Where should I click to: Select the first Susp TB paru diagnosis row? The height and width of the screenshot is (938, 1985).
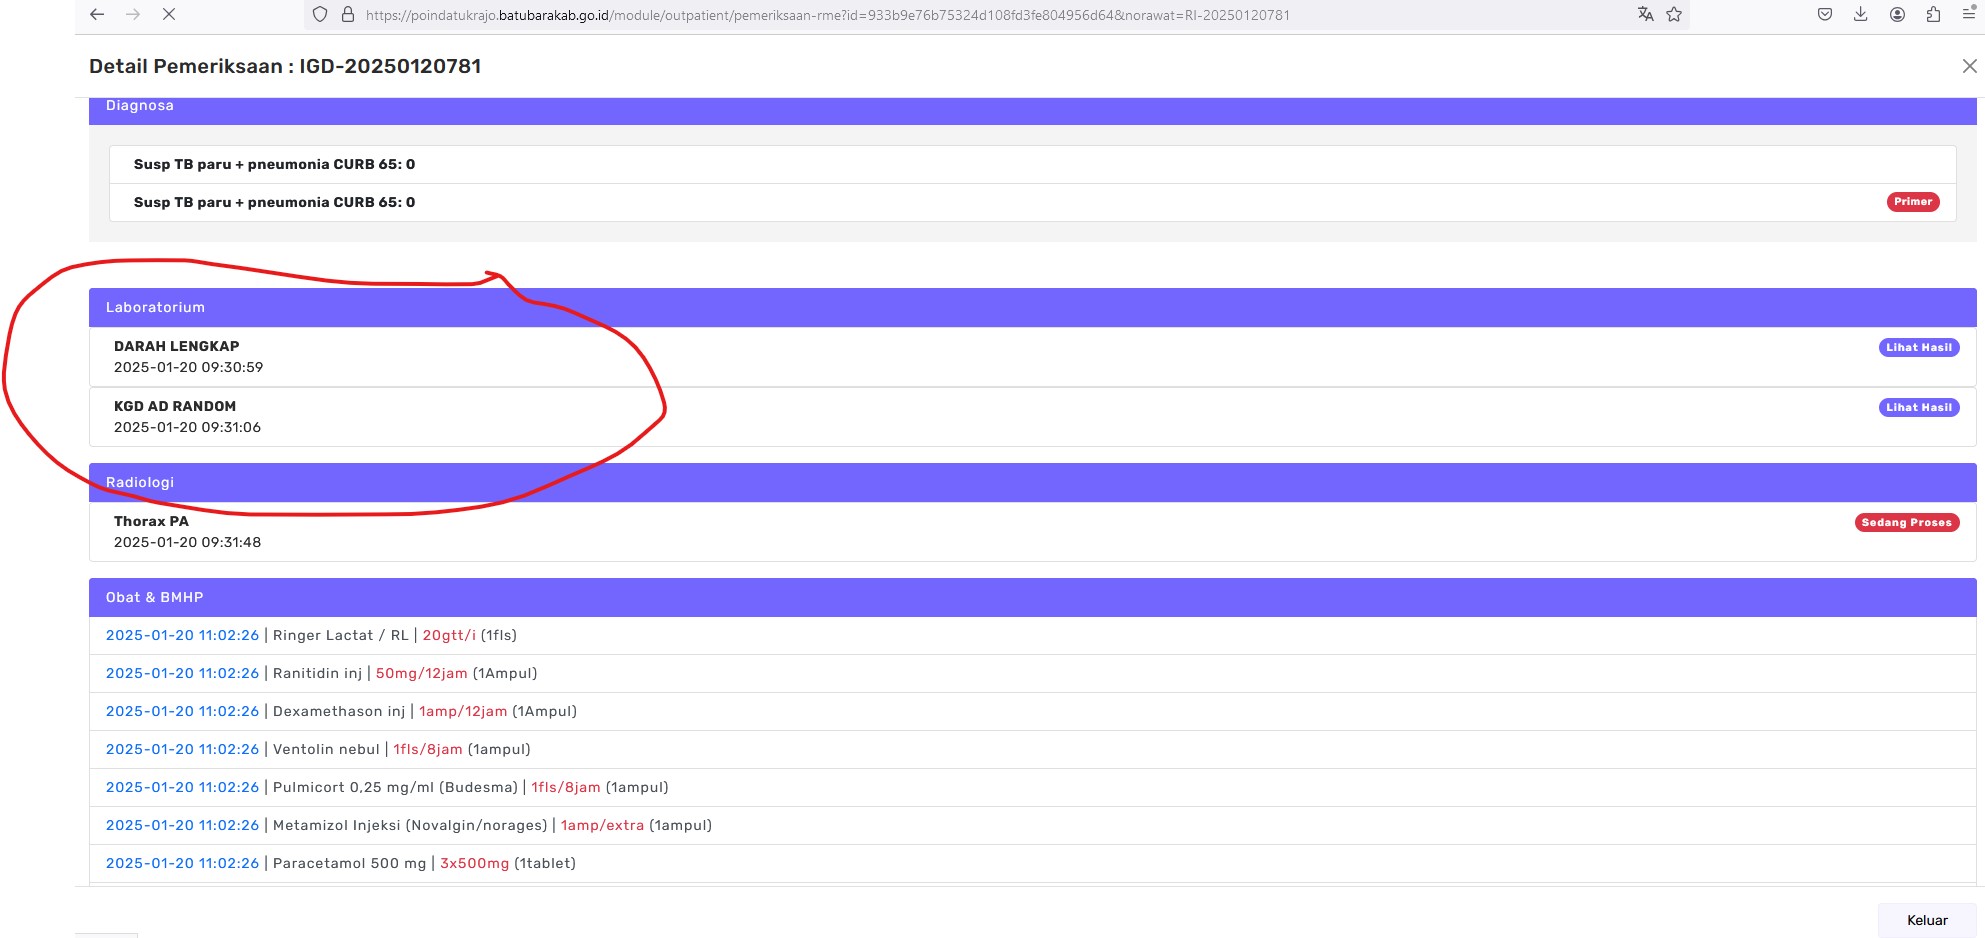[x=1032, y=165]
